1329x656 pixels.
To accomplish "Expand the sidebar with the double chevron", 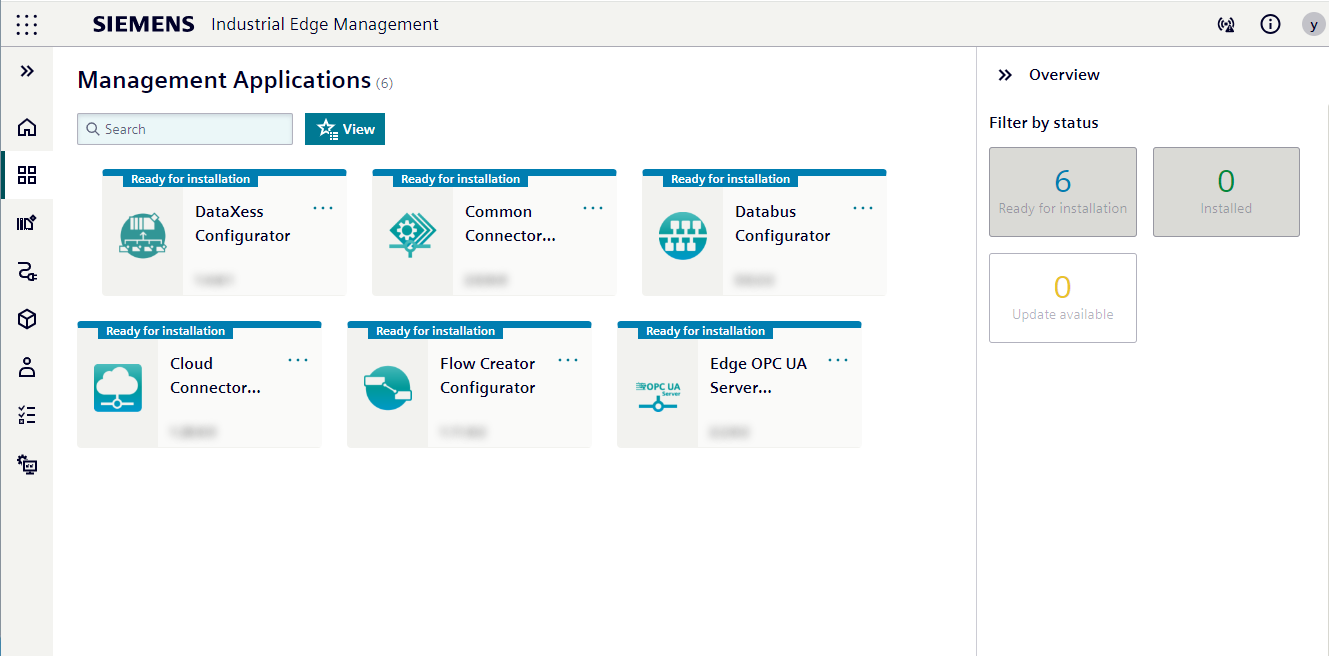I will 26,71.
